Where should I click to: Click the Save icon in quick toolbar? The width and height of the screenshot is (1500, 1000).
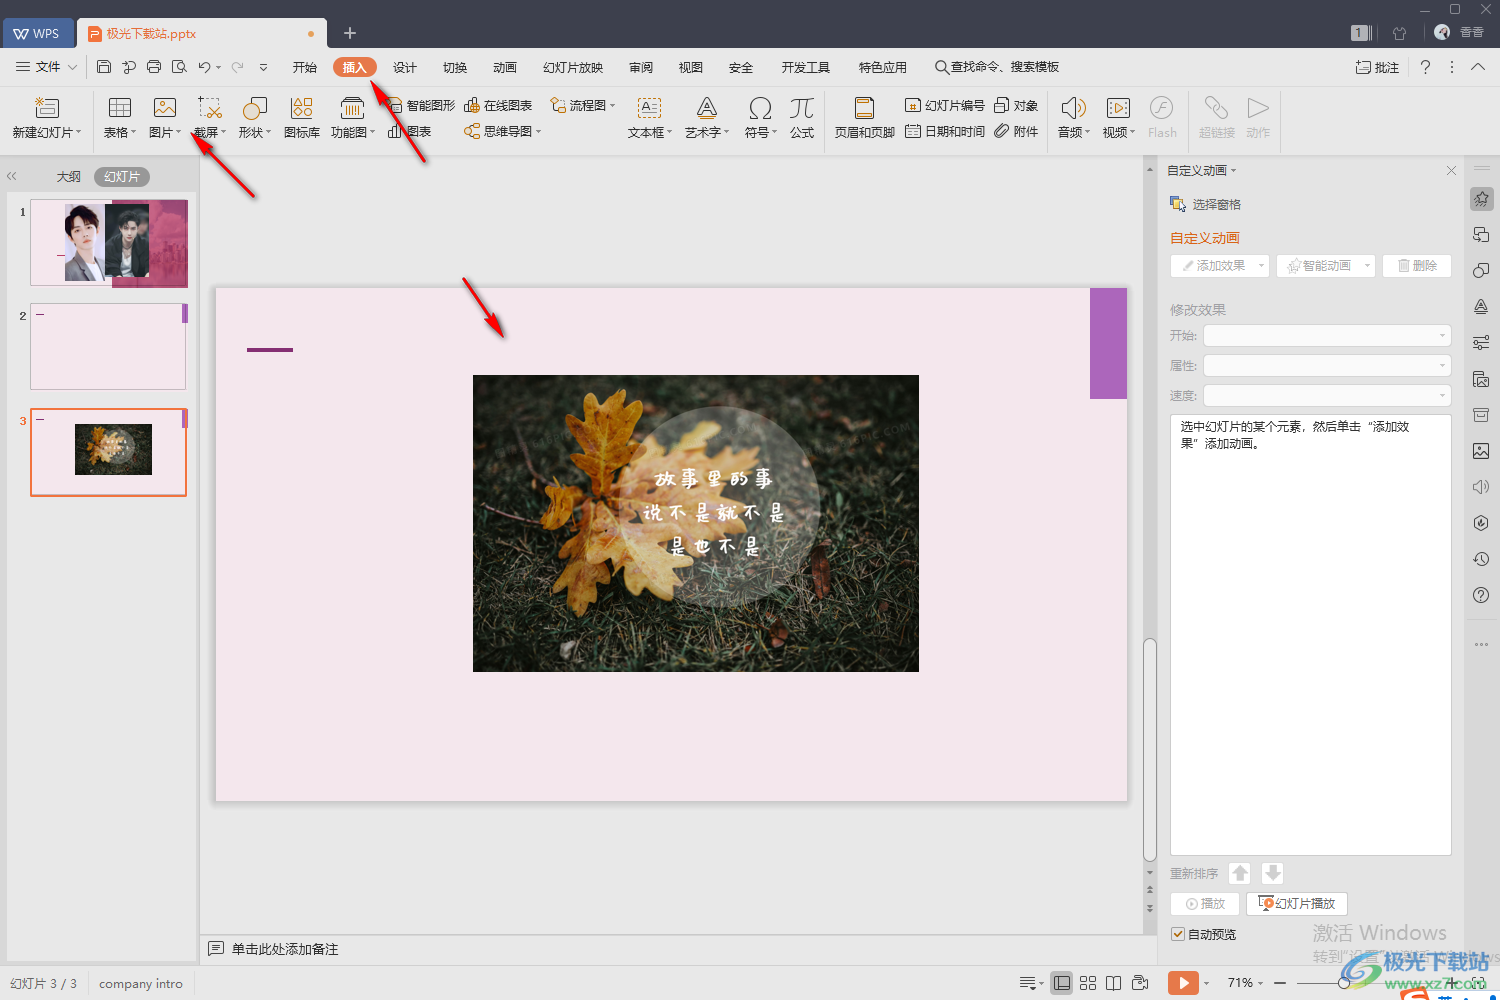[104, 67]
